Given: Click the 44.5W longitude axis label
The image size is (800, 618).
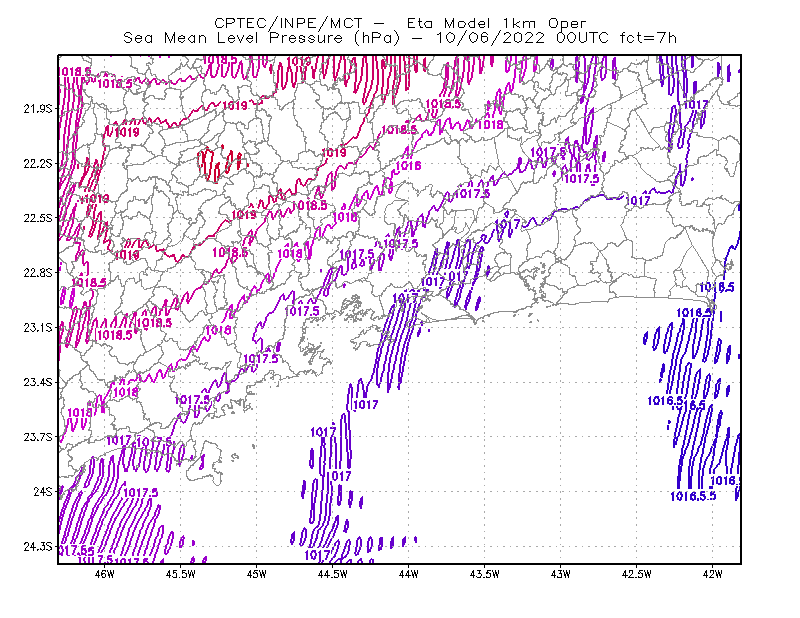Looking at the screenshot, I should [332, 574].
